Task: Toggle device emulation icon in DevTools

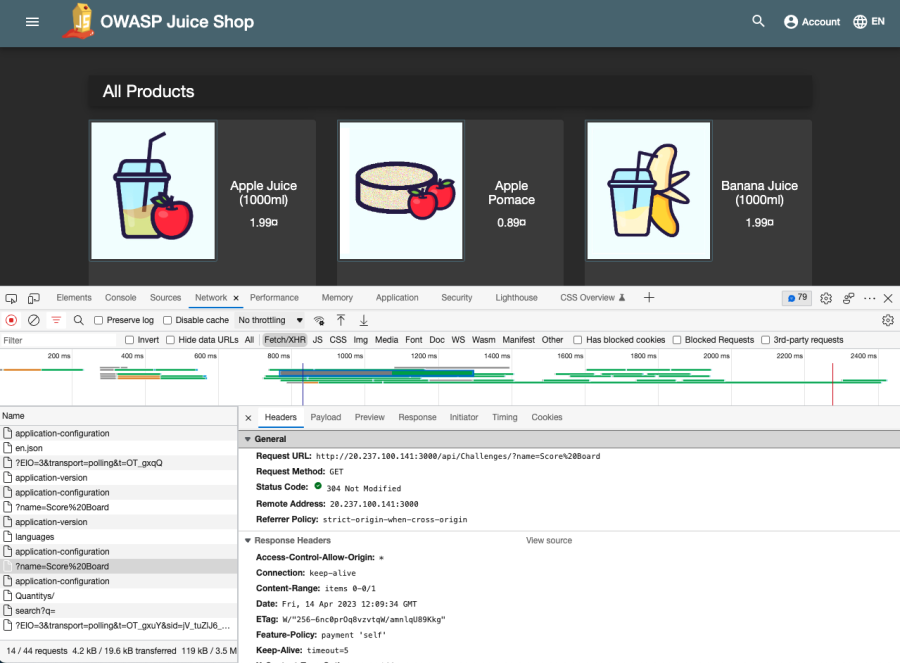Action: 34,298
